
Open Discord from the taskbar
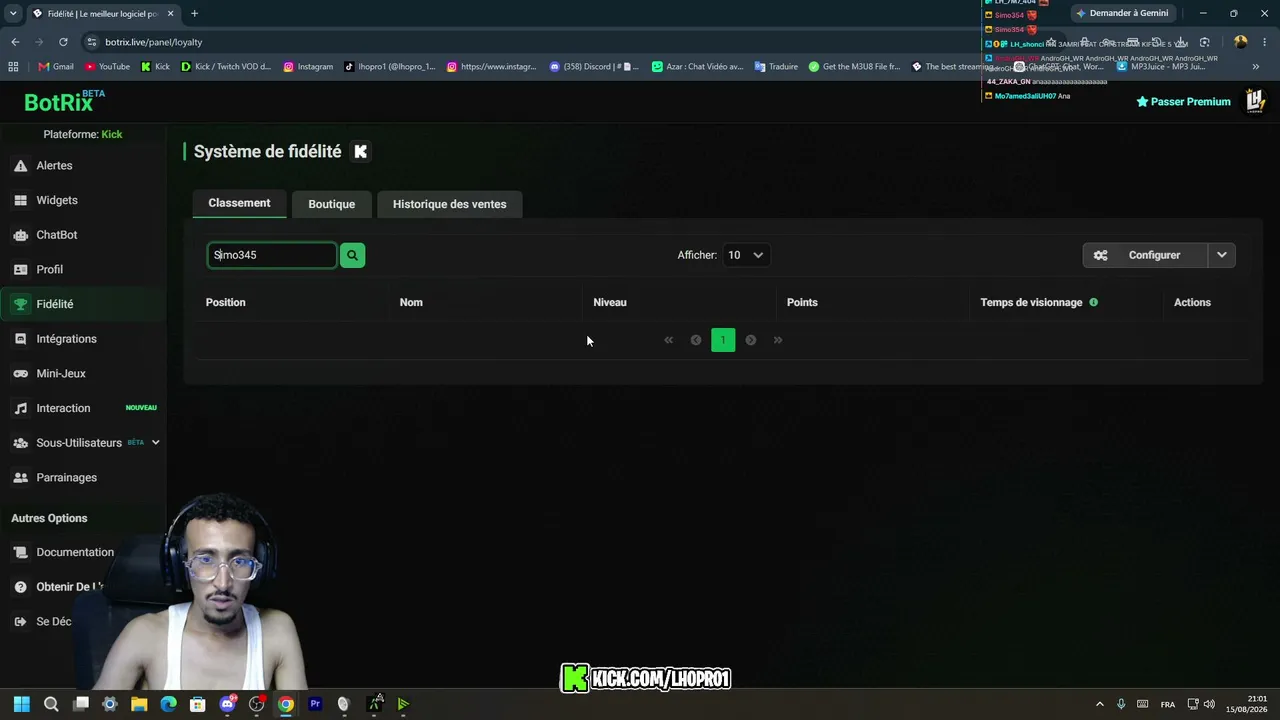pos(227,704)
